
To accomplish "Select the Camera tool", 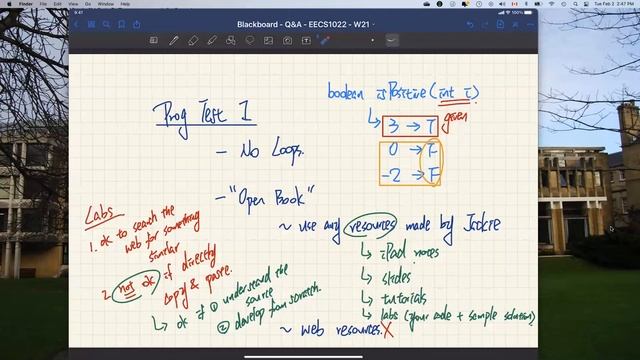I will pyautogui.click(x=287, y=40).
